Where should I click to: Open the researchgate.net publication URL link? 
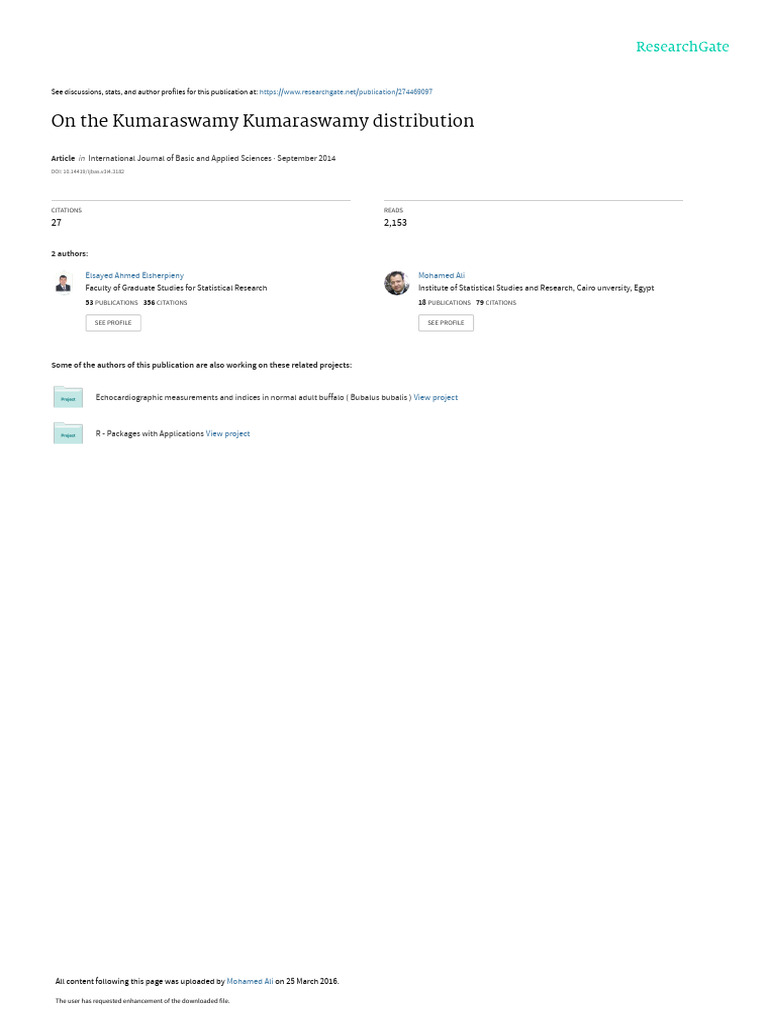[345, 92]
